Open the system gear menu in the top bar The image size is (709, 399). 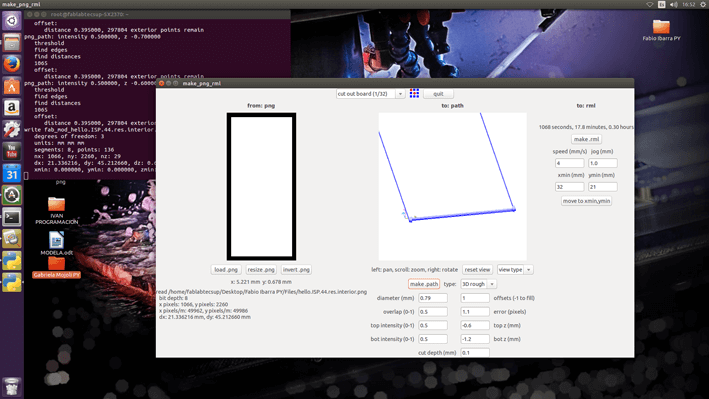tap(704, 4)
